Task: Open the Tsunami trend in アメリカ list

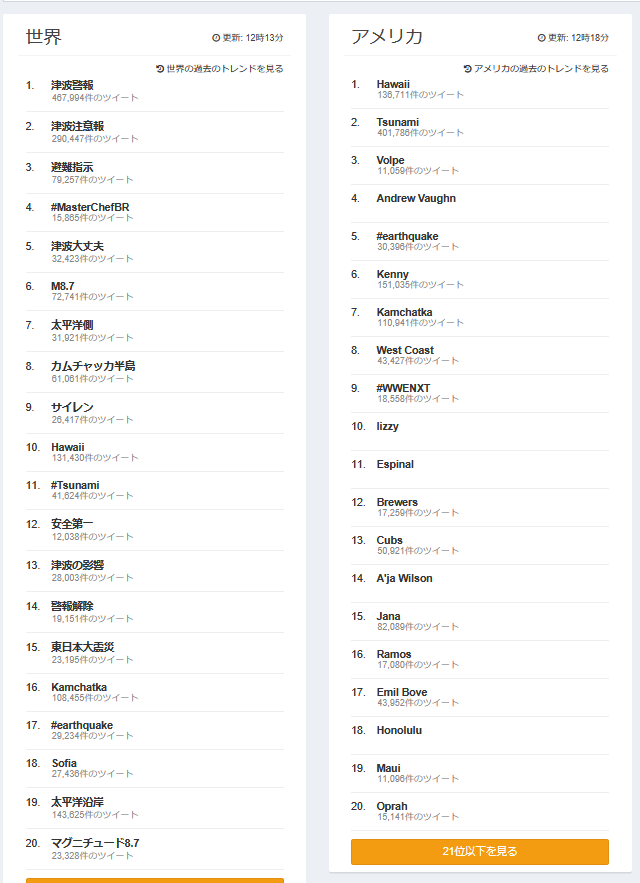Action: 398,122
